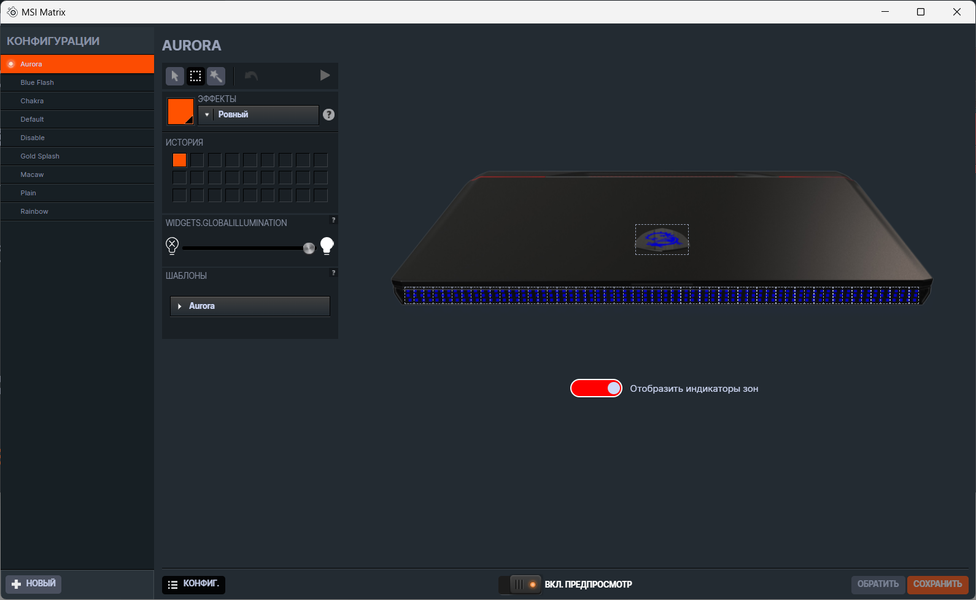Open the effects help question mark
This screenshot has width=976, height=600.
(329, 115)
